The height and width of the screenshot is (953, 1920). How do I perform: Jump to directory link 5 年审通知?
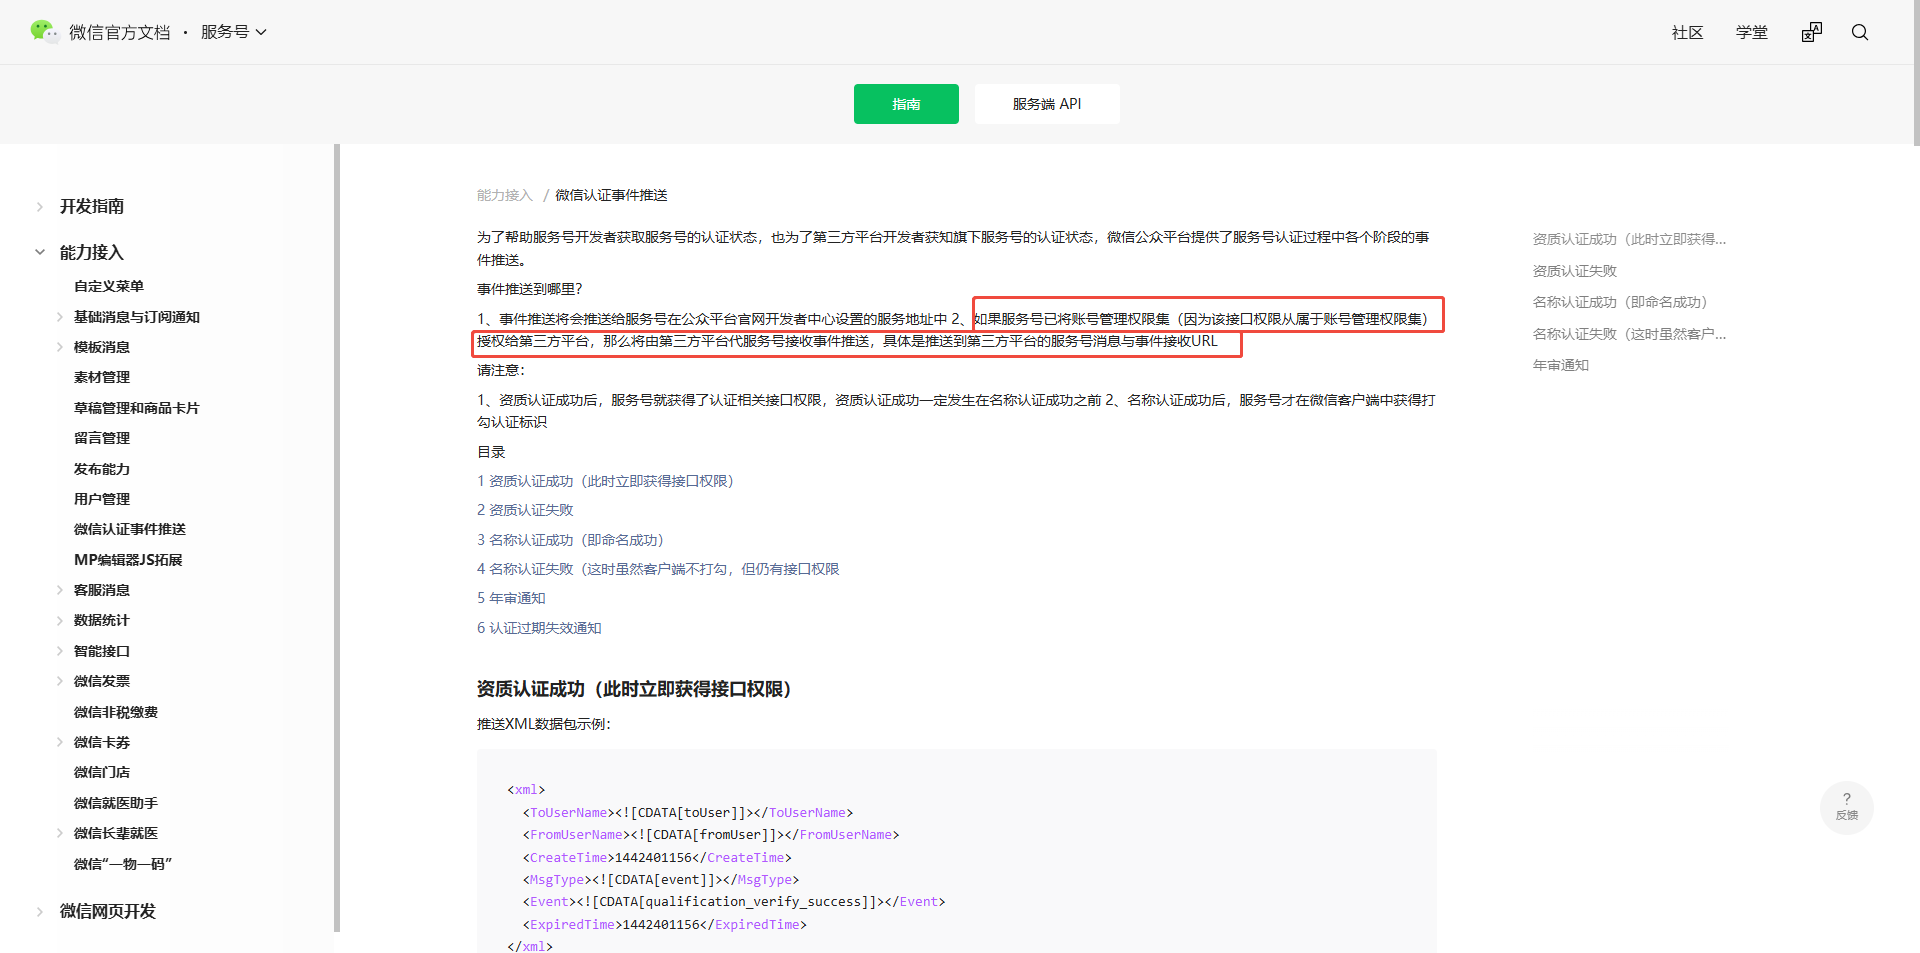pyautogui.click(x=511, y=598)
